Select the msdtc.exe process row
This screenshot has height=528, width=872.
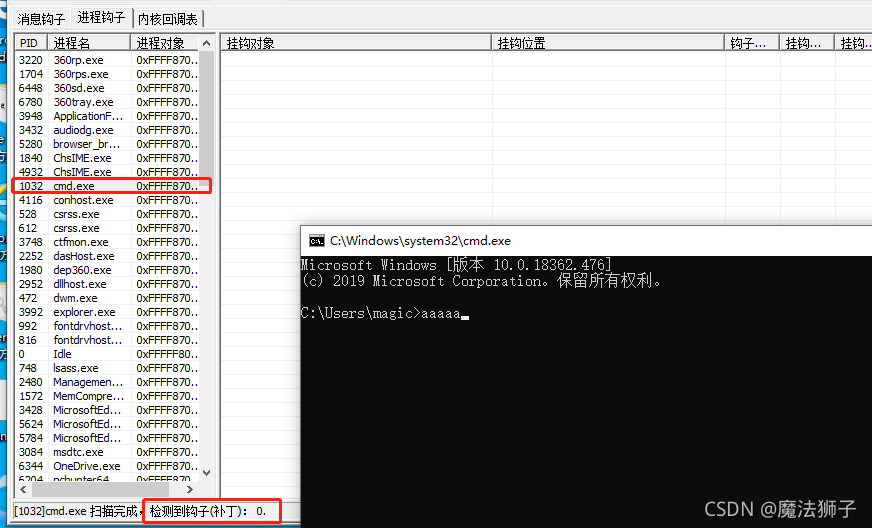pos(107,452)
